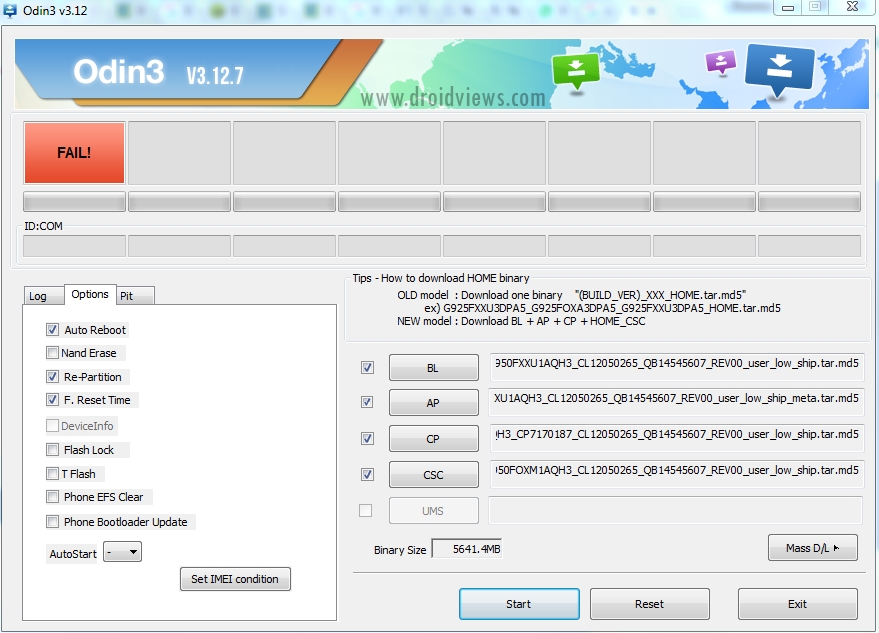Click Set IMEI condition button

pyautogui.click(x=235, y=579)
